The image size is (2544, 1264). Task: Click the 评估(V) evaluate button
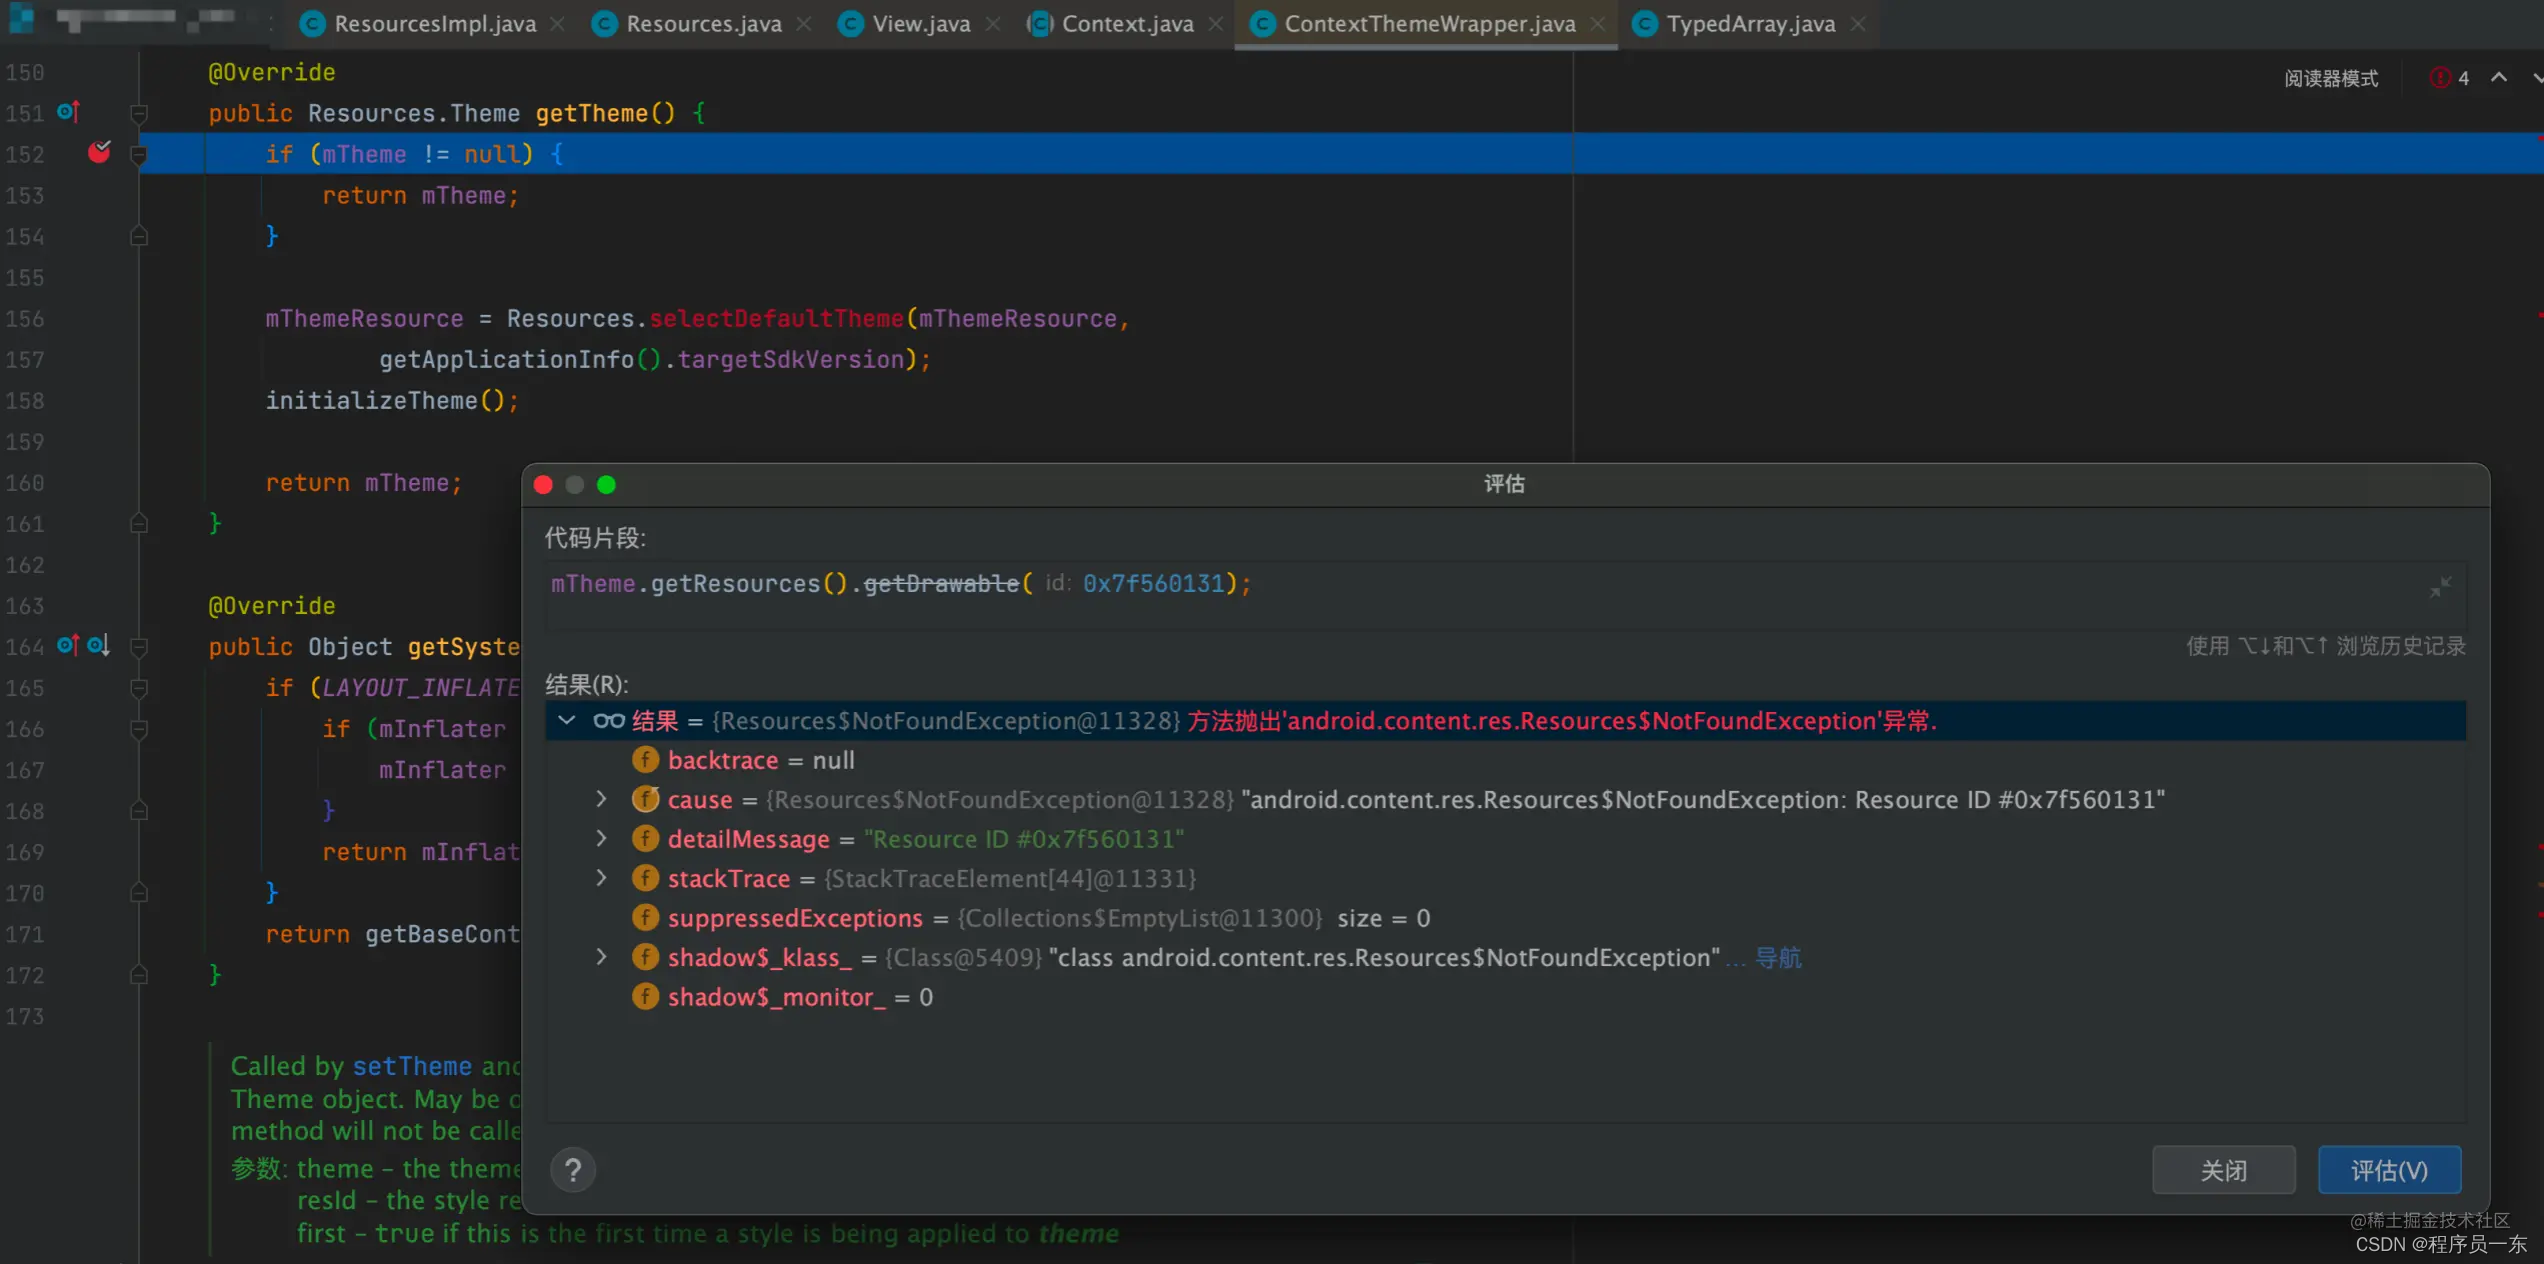[2389, 1170]
